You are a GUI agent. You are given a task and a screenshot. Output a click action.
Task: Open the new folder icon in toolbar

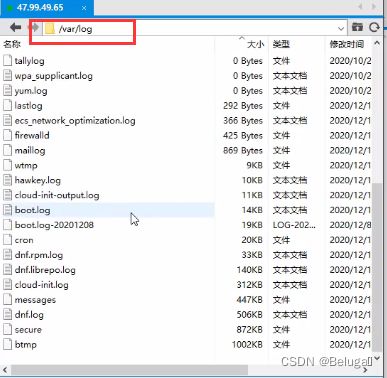click(357, 27)
